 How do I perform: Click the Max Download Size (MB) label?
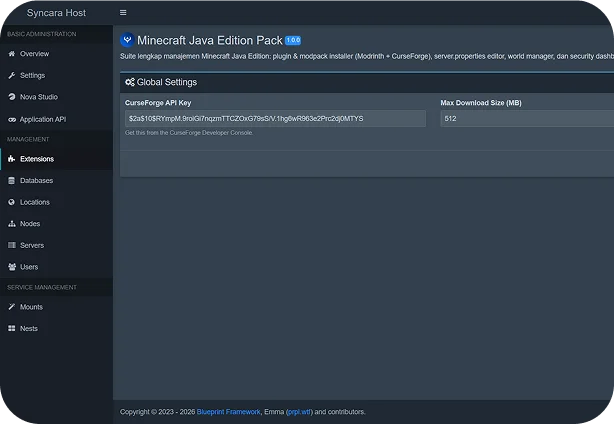pyautogui.click(x=481, y=103)
